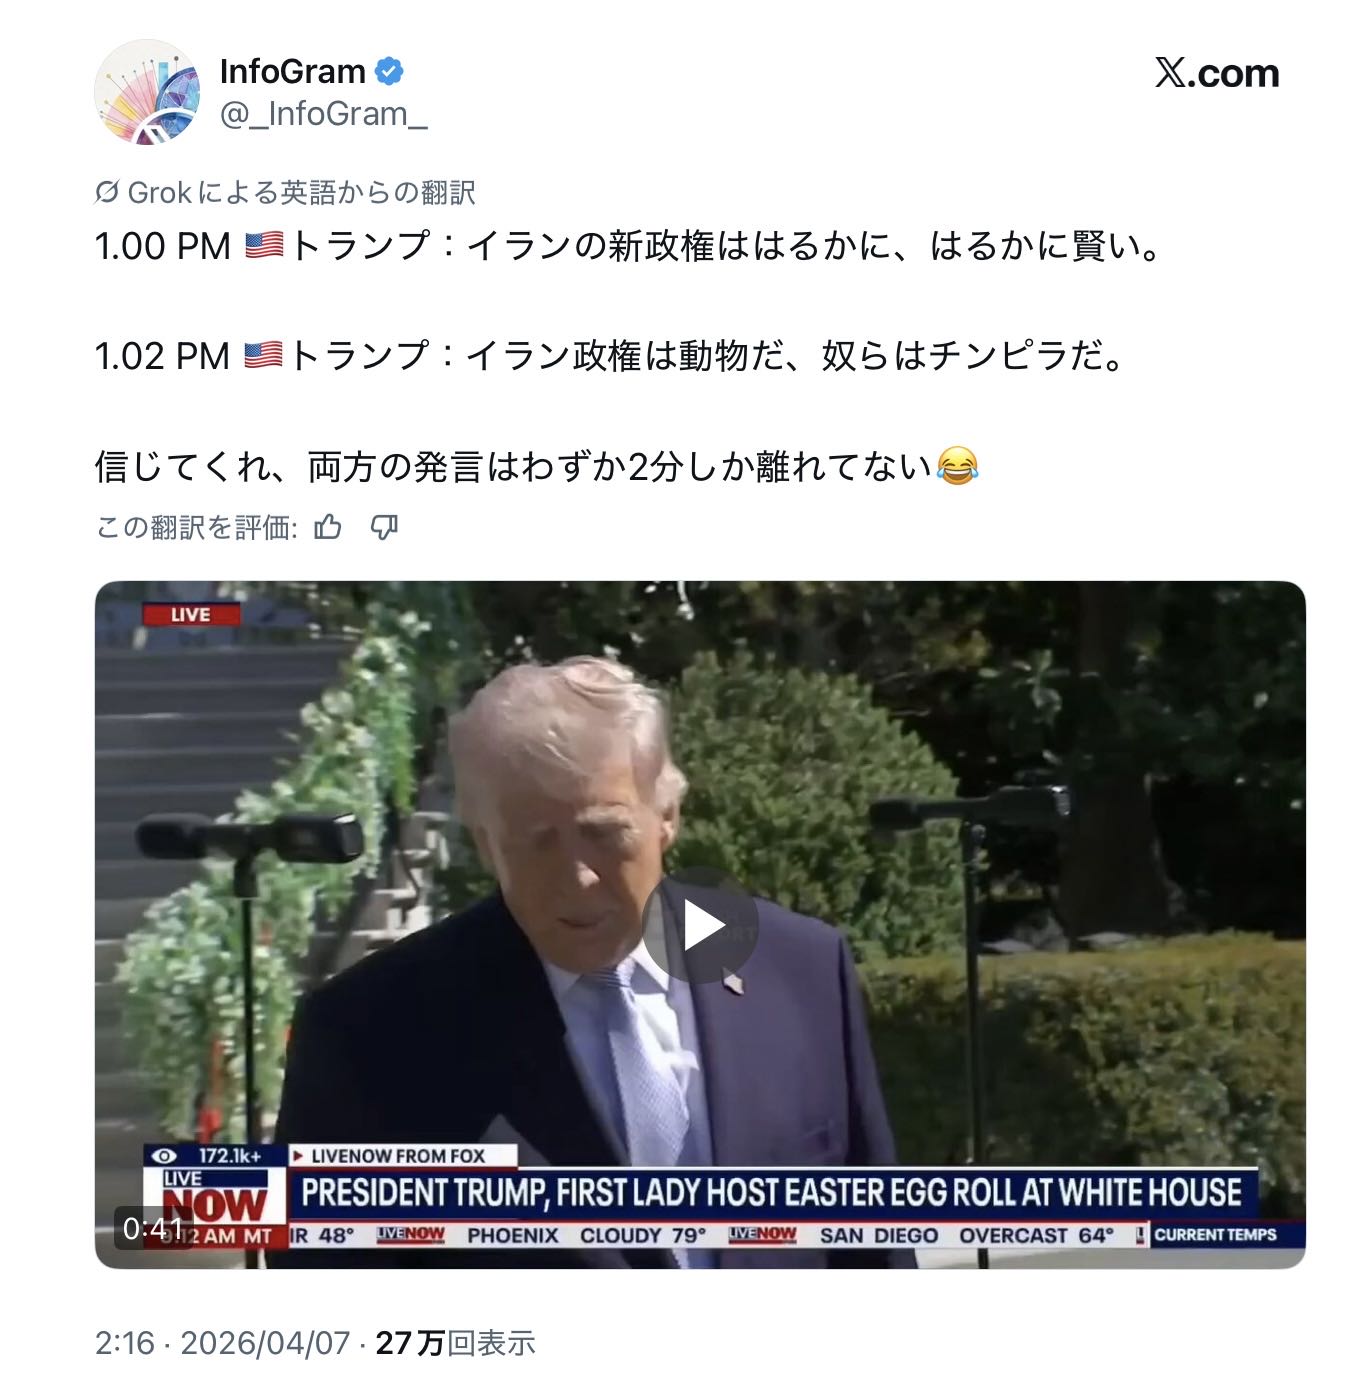Click the 0:41 video duration label
1353x1387 pixels.
[x=153, y=1228]
